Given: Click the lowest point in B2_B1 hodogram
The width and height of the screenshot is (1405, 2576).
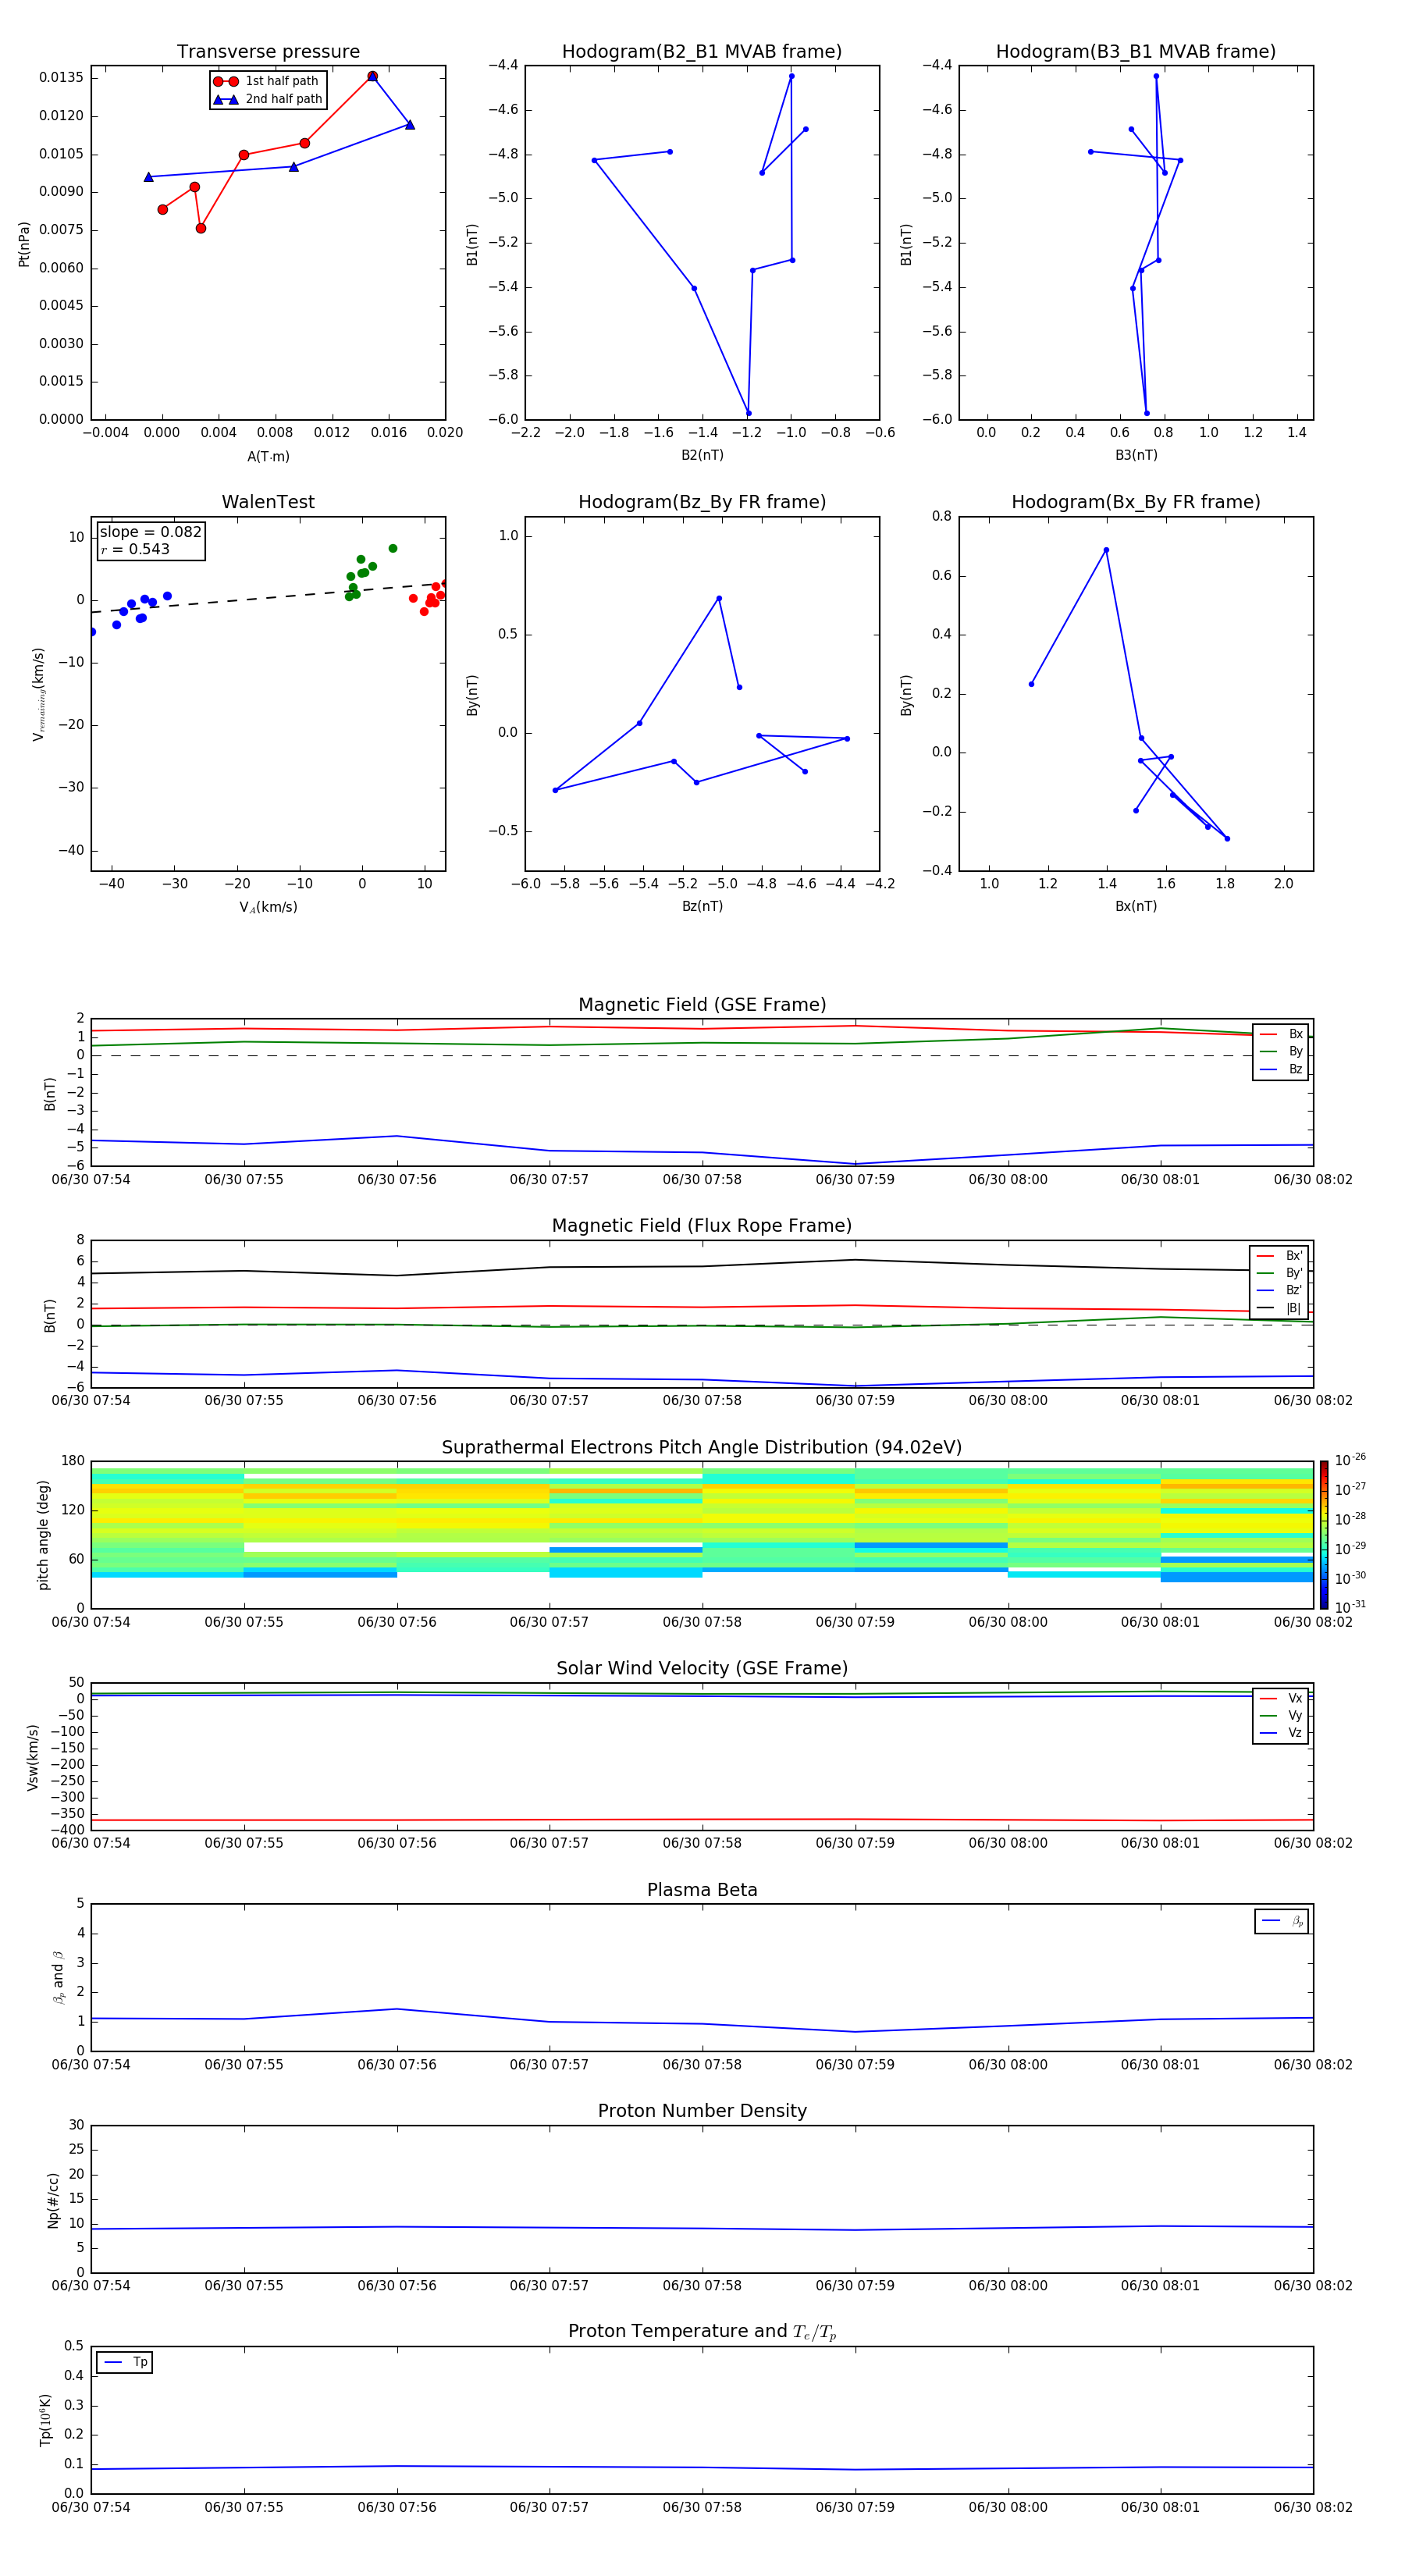Looking at the screenshot, I should tap(748, 413).
